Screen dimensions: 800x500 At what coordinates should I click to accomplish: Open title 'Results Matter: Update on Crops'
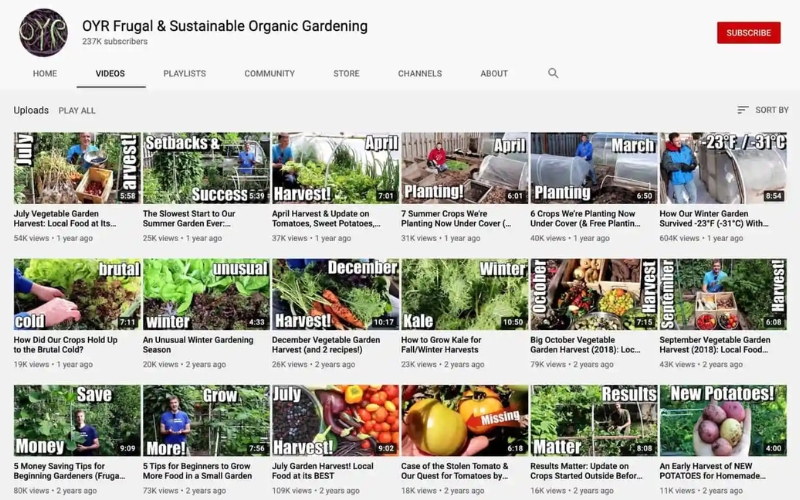click(586, 470)
